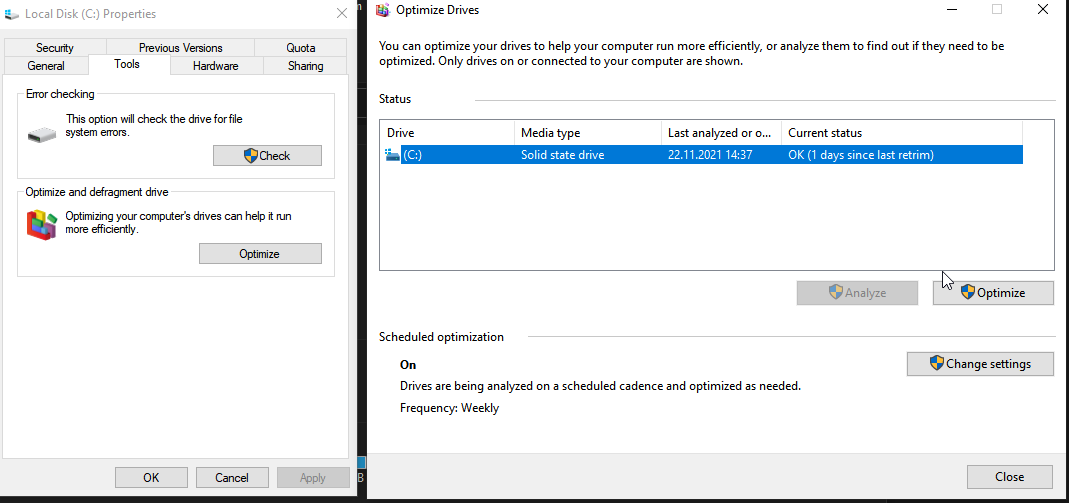Select the (C:) drive row
This screenshot has width=1069, height=503.
[701, 155]
